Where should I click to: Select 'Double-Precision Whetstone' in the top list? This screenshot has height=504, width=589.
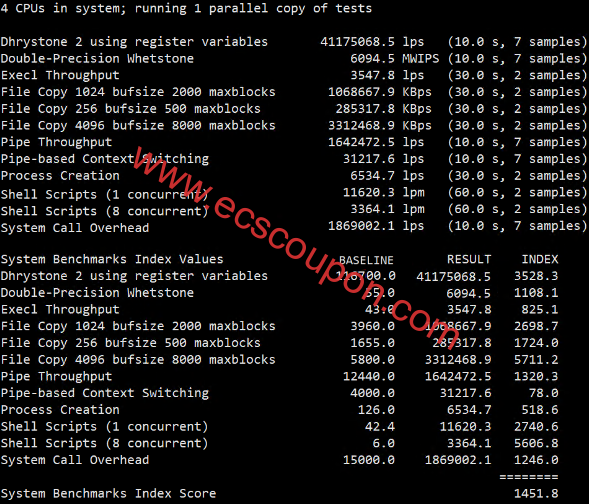97,59
